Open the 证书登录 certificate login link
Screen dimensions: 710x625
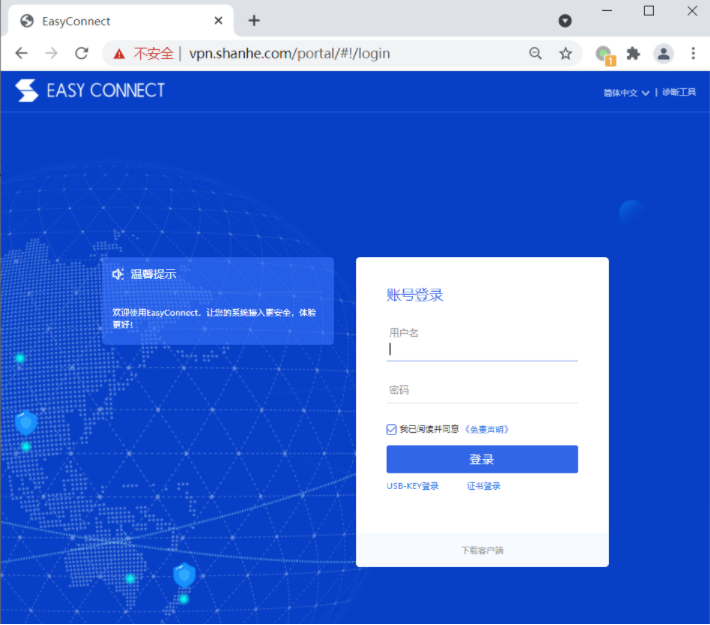tap(483, 486)
